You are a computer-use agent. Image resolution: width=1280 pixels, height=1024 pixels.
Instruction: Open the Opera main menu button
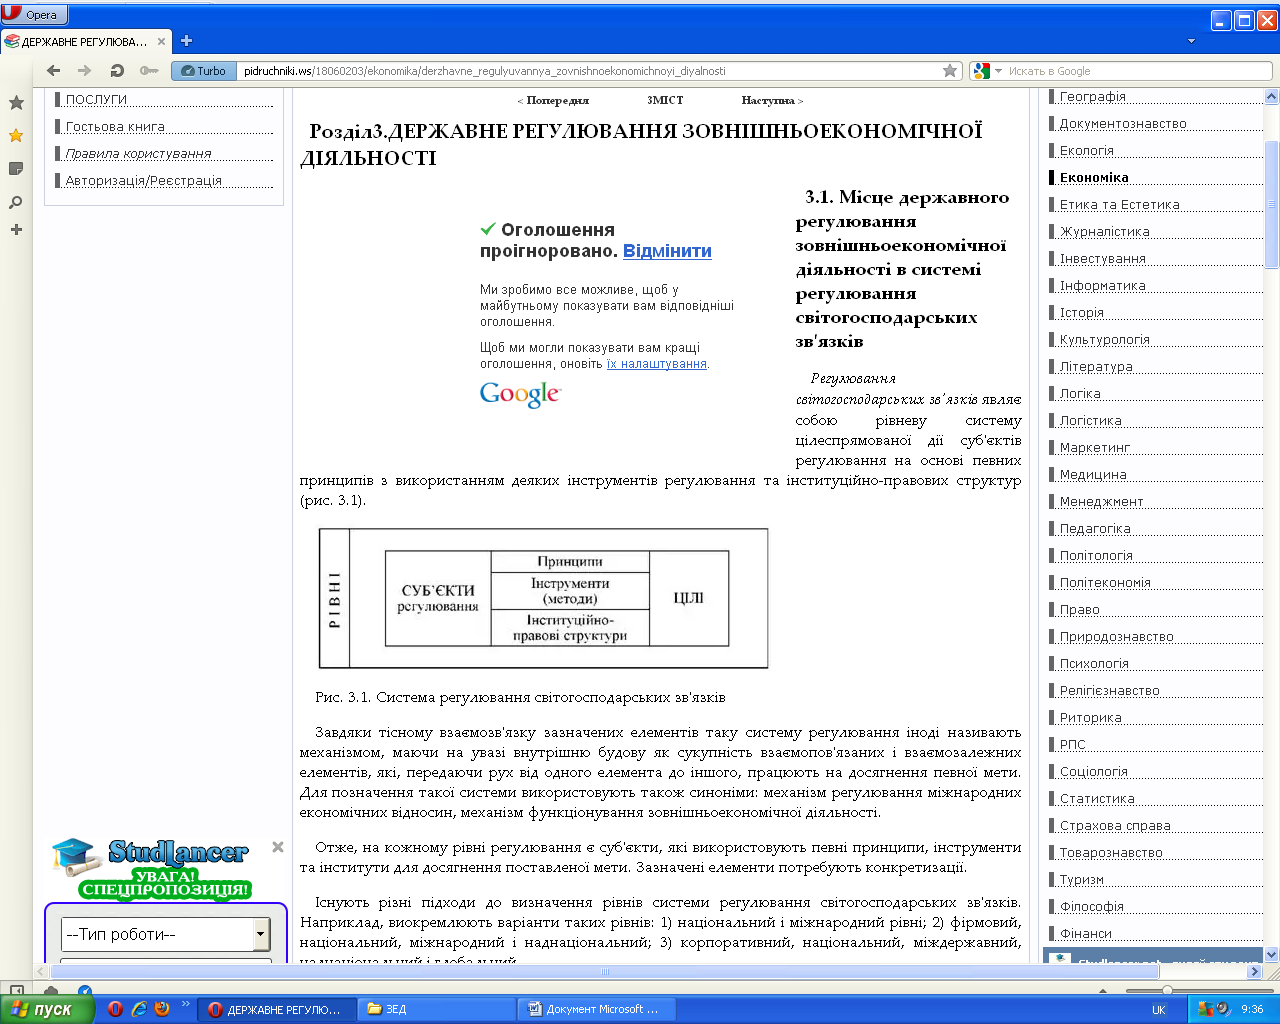point(34,14)
